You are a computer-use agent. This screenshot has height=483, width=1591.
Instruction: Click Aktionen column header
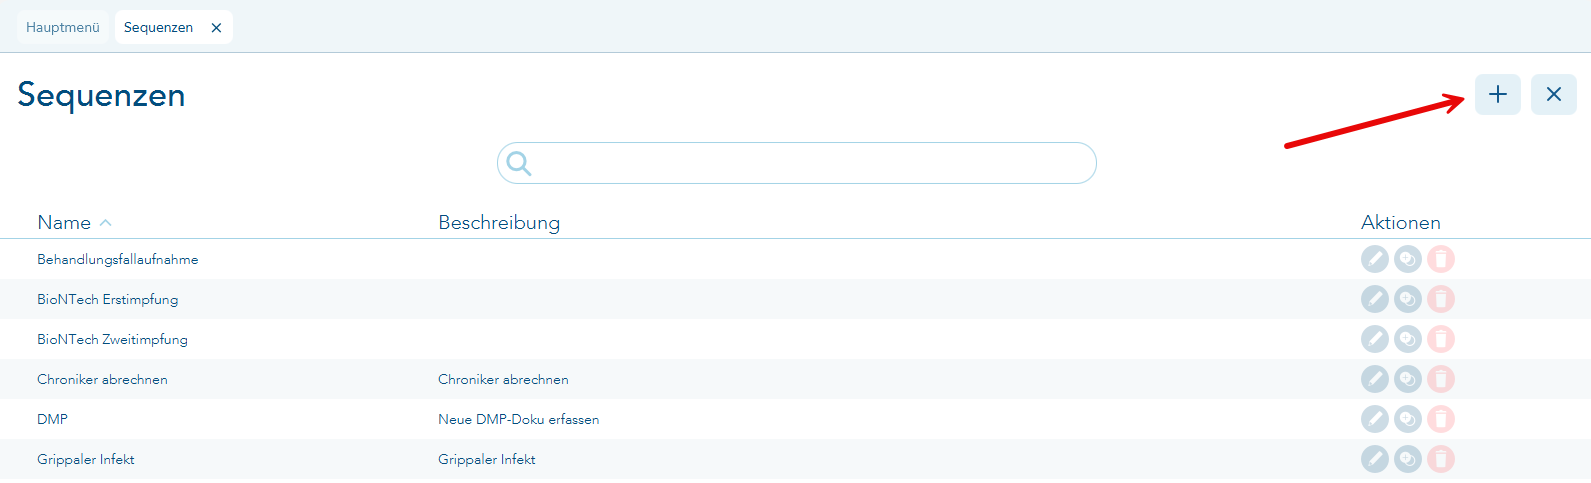tap(1400, 222)
